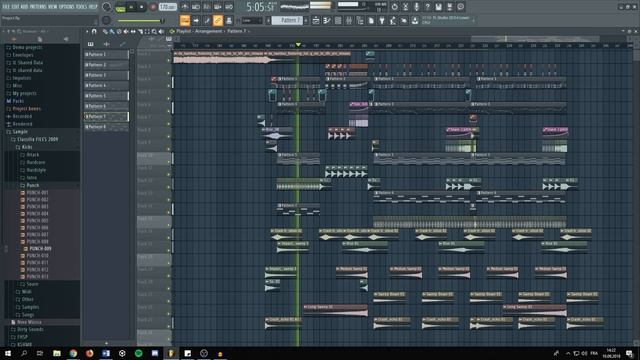Select Pattern 5 in picker

click(x=106, y=96)
